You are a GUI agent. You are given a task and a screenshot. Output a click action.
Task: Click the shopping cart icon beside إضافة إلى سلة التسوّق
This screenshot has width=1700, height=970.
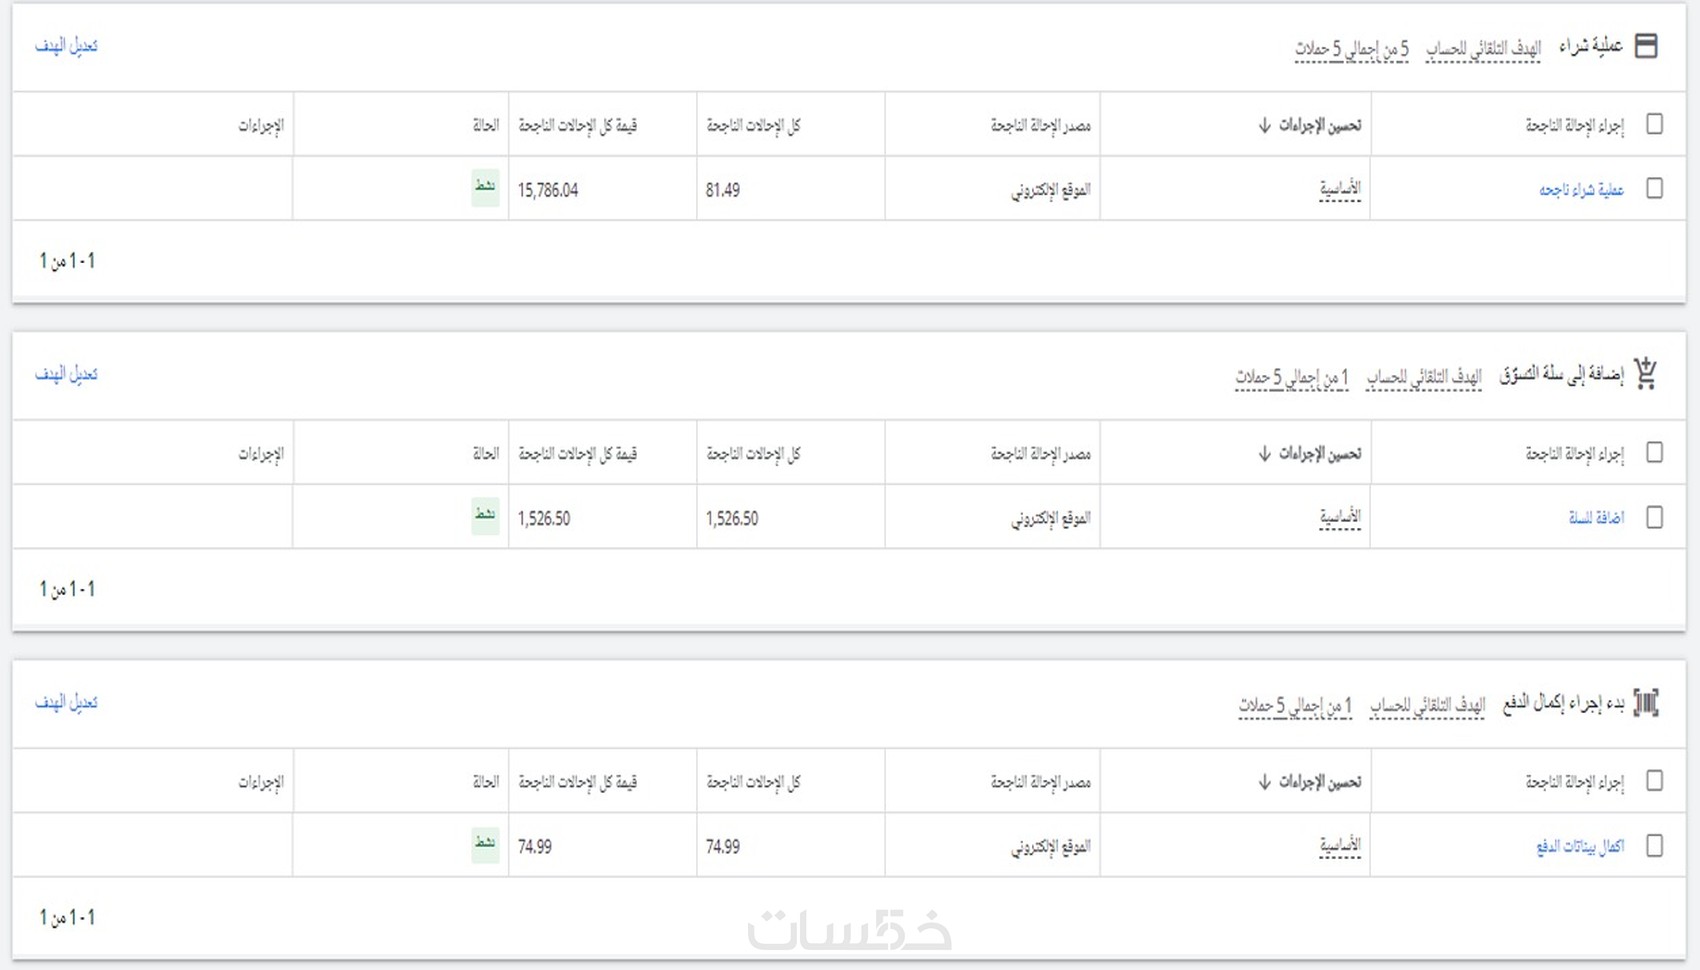point(1646,374)
